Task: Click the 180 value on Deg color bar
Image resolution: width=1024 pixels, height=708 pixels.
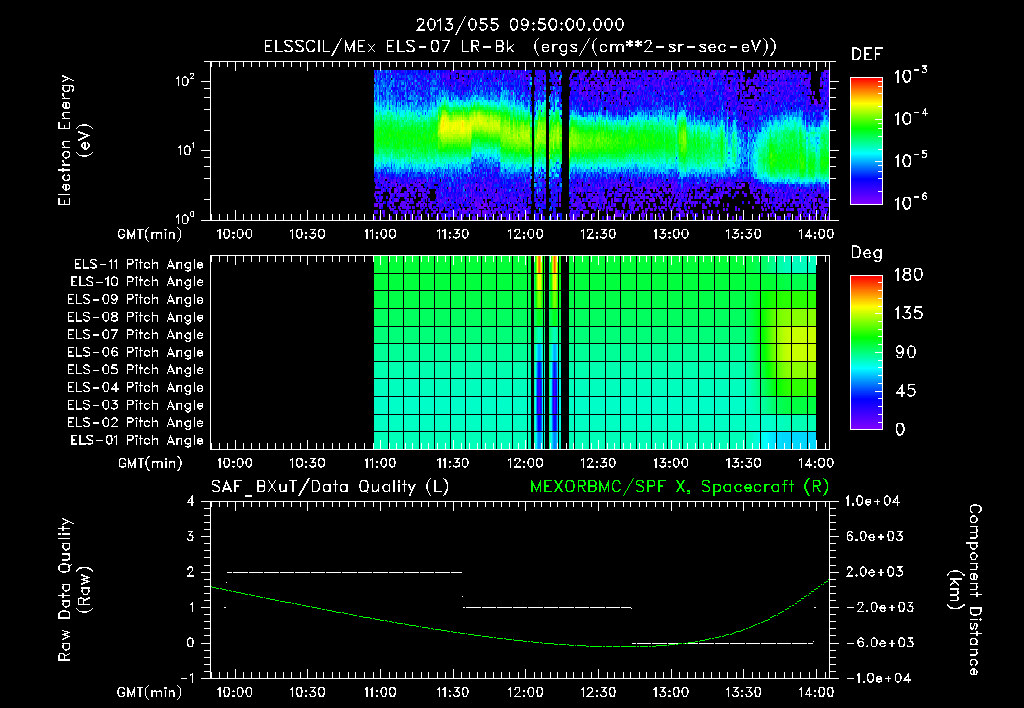Action: point(908,275)
